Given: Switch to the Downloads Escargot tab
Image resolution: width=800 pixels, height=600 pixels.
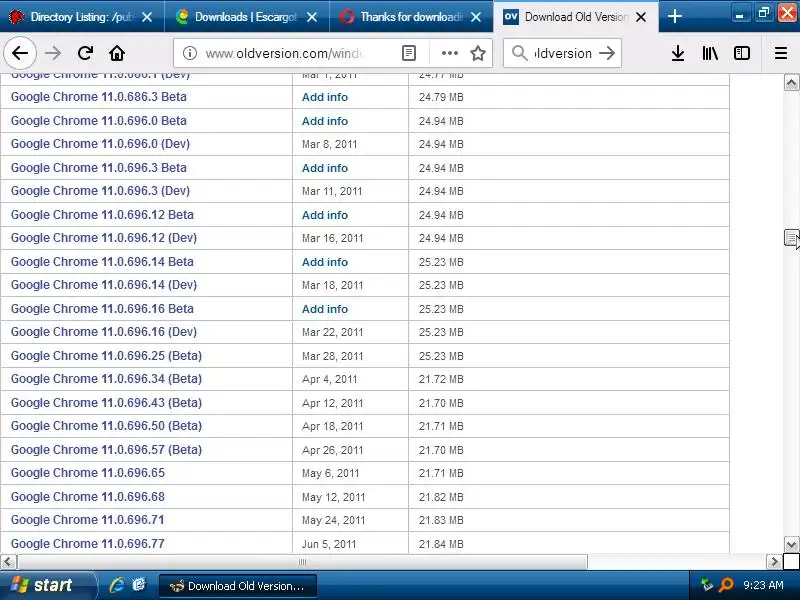Looking at the screenshot, I should [247, 17].
